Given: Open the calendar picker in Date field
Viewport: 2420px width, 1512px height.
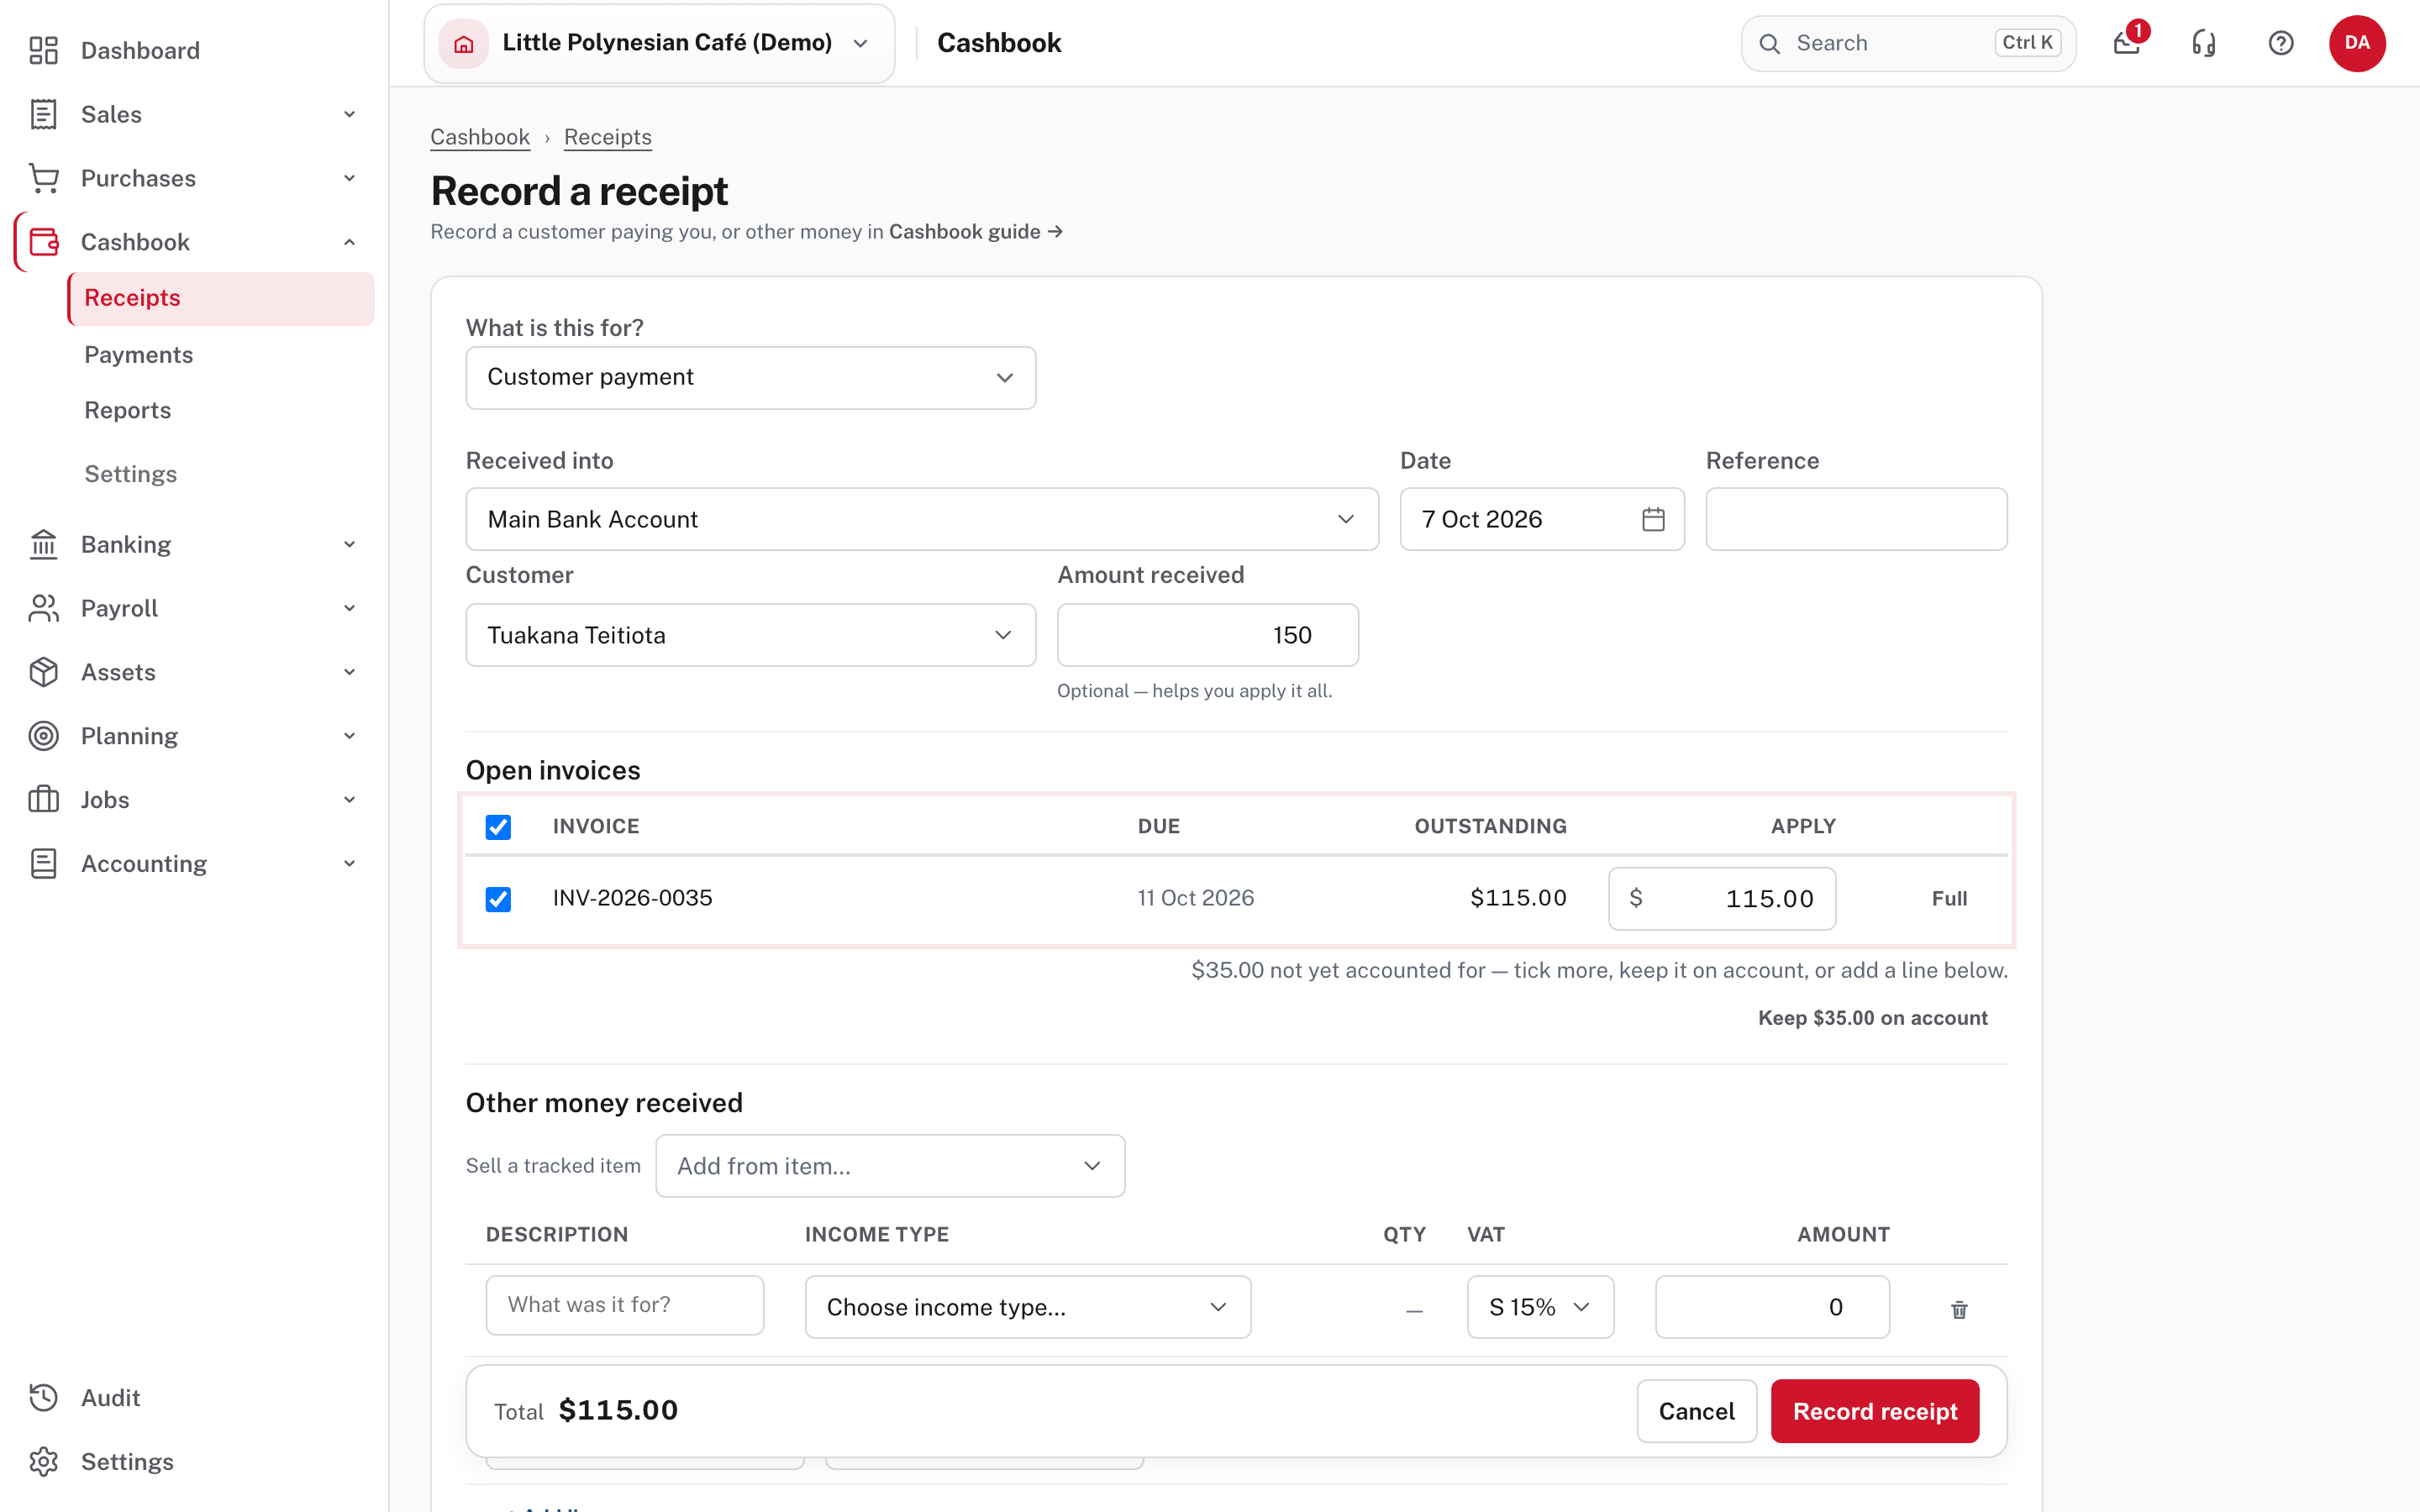Looking at the screenshot, I should click(x=1653, y=519).
